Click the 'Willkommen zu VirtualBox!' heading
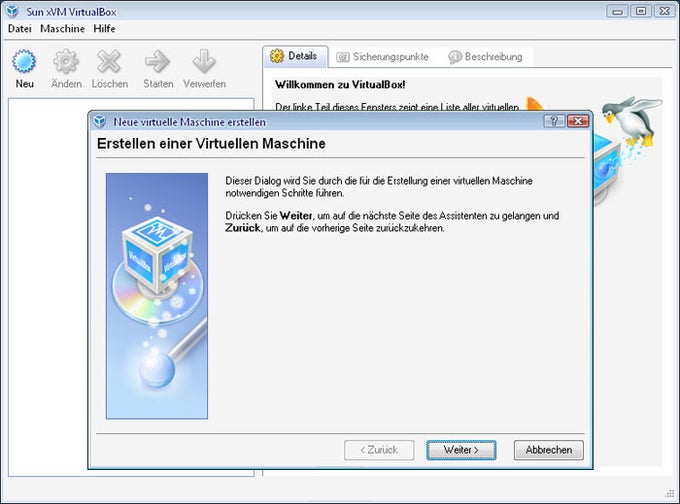 [340, 85]
